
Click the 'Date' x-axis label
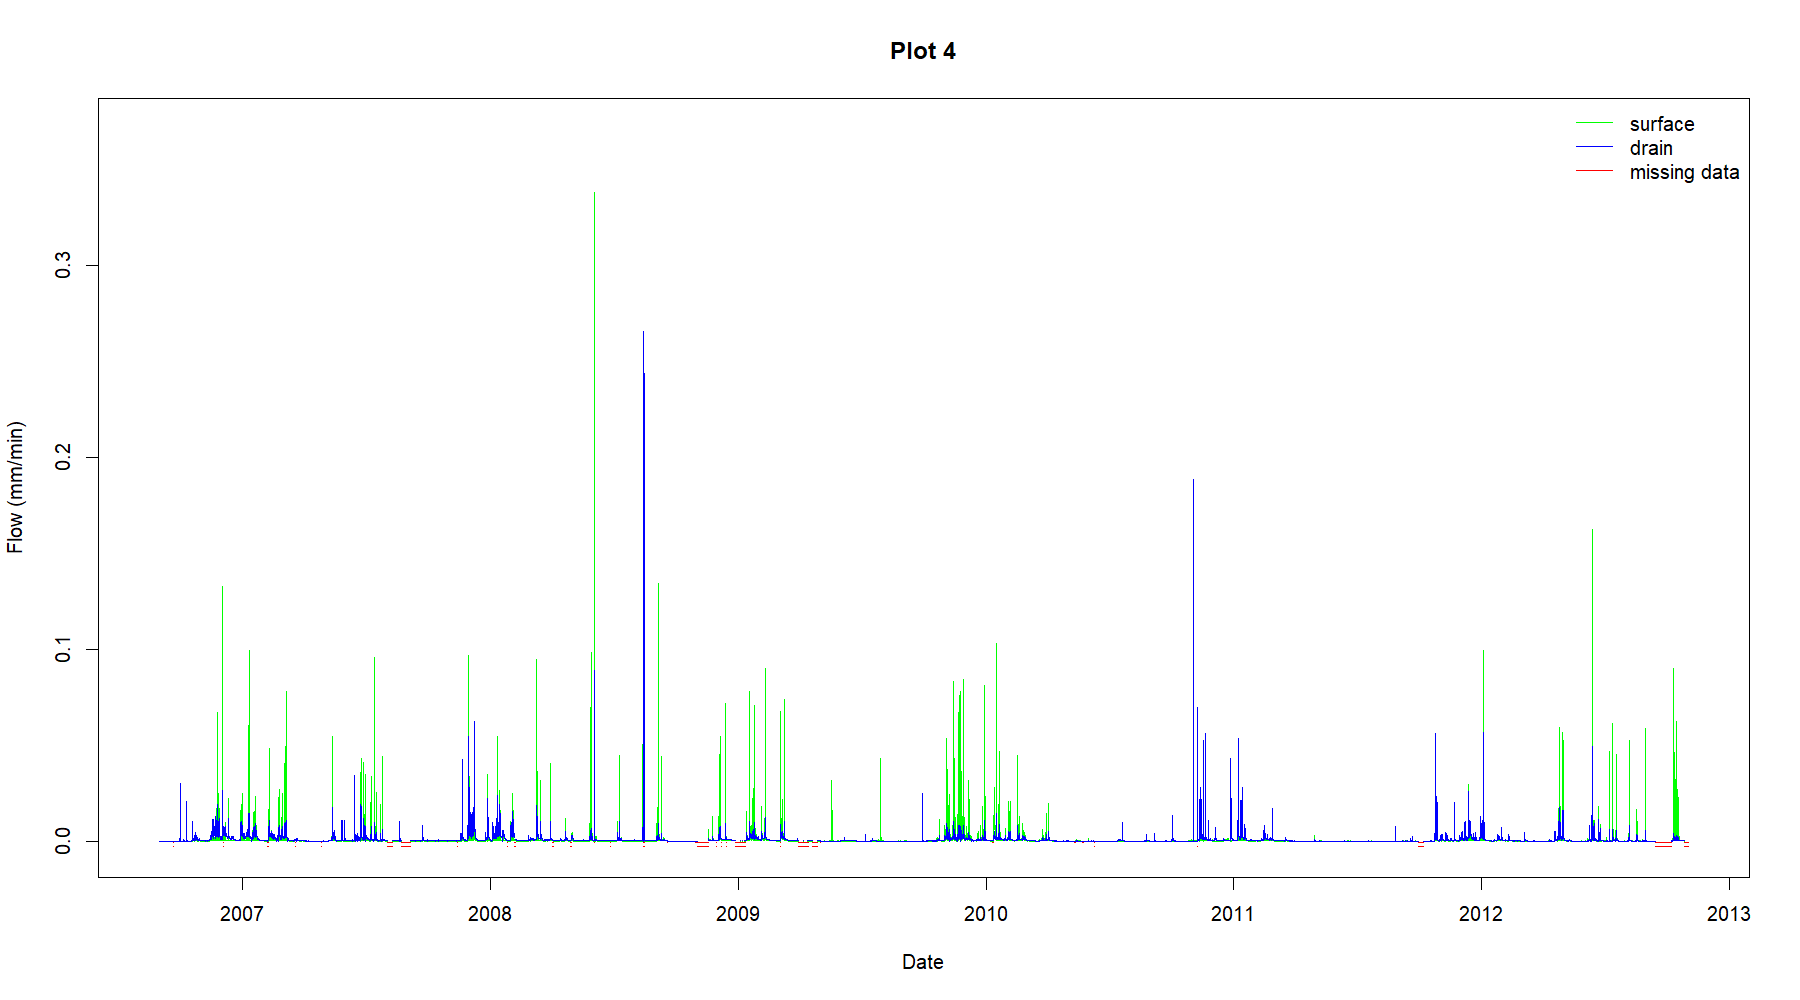(x=922, y=962)
